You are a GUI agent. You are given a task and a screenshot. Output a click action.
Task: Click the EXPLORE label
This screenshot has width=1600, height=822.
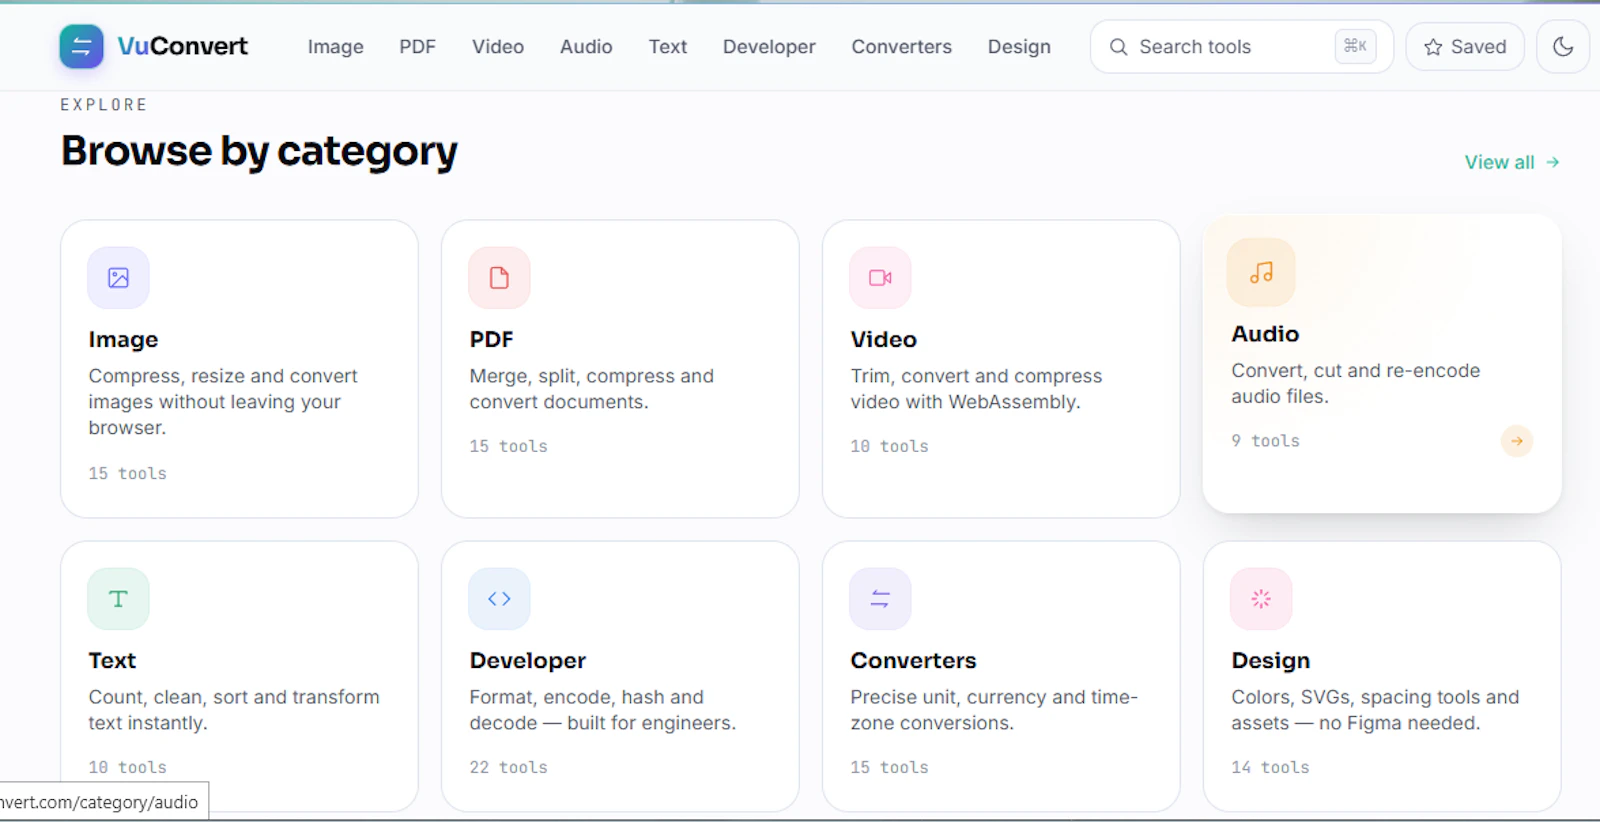click(104, 105)
